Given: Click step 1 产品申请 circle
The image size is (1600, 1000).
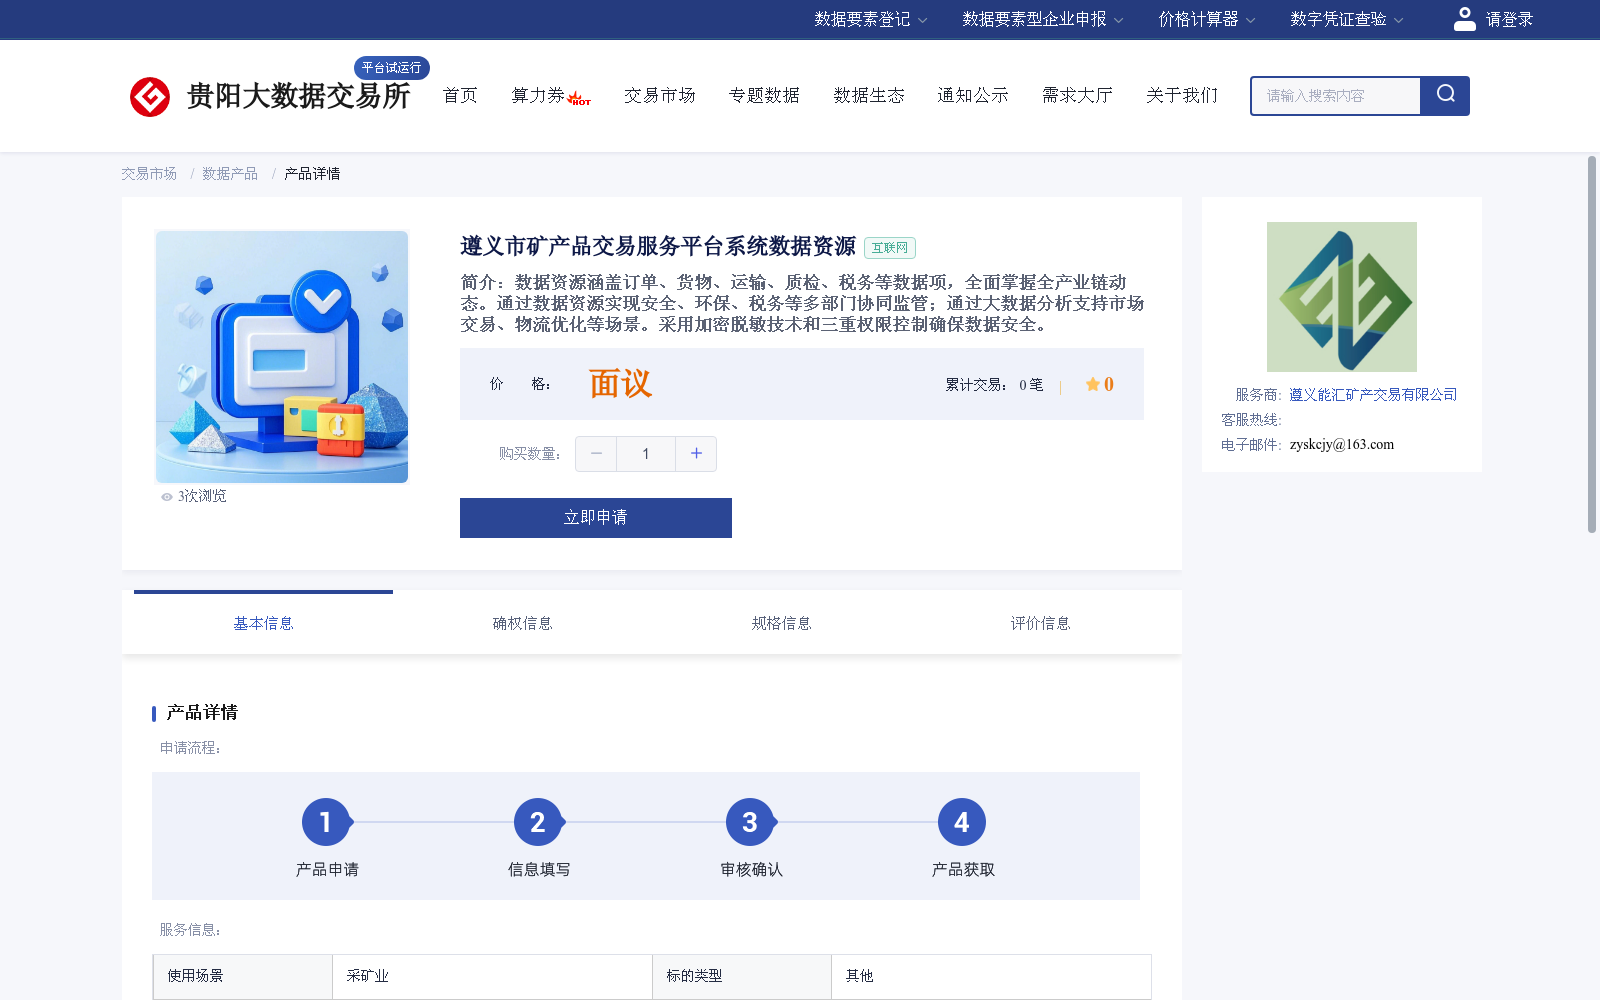Looking at the screenshot, I should 326,822.
